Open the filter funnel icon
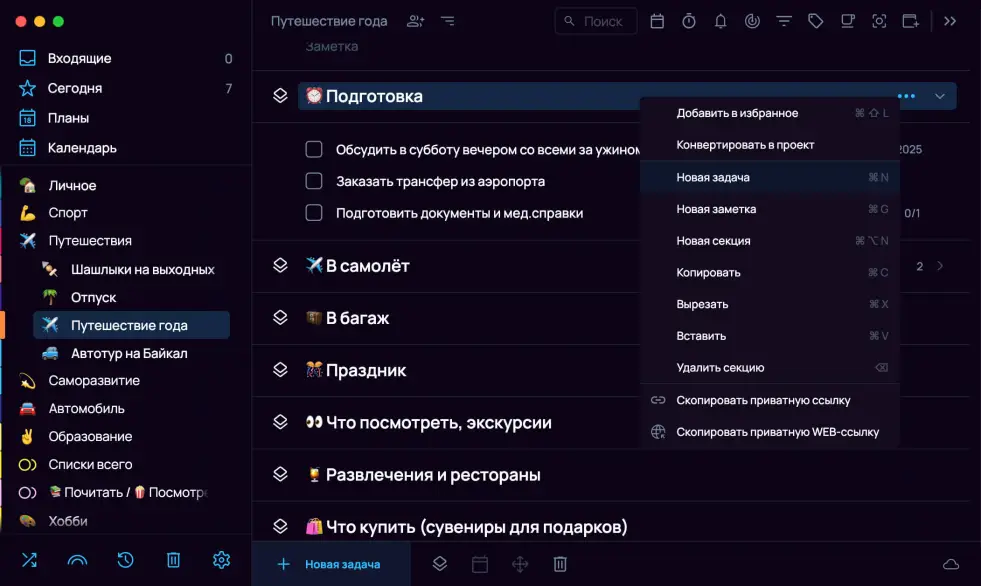 [x=784, y=21]
